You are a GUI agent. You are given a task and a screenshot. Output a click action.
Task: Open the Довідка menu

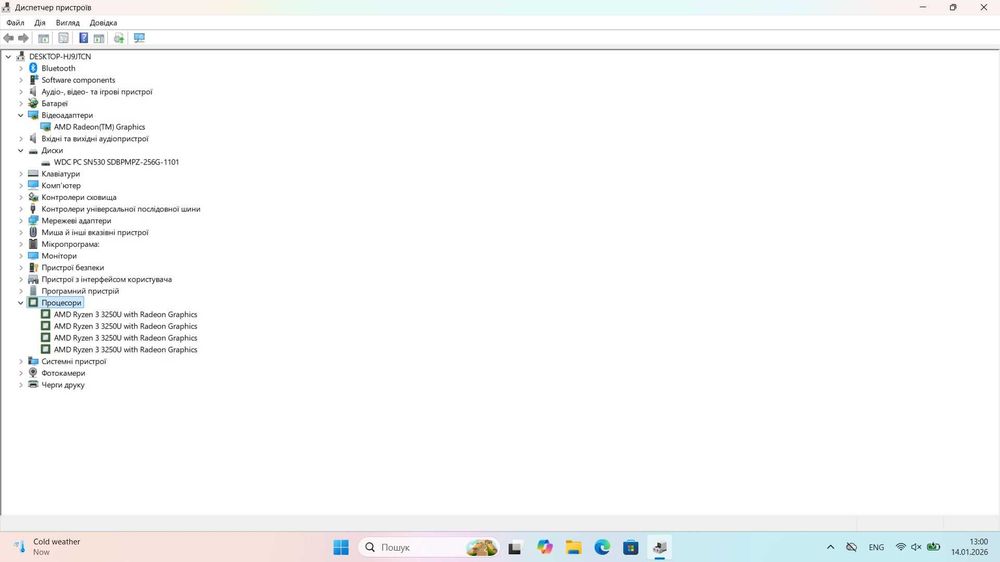103,23
